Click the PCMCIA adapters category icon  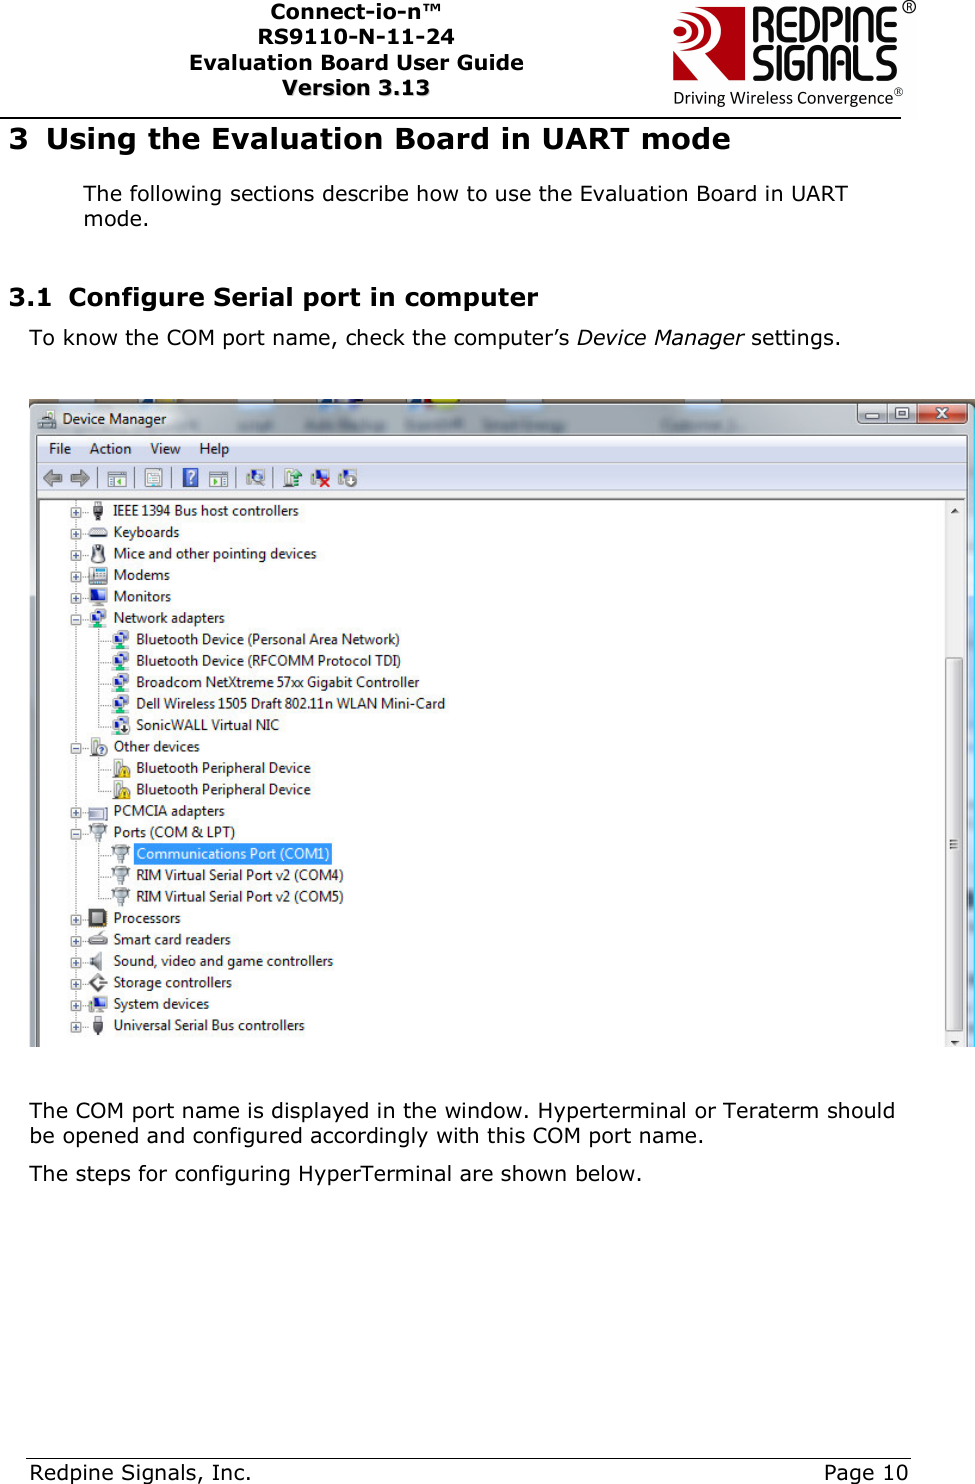click(x=98, y=812)
